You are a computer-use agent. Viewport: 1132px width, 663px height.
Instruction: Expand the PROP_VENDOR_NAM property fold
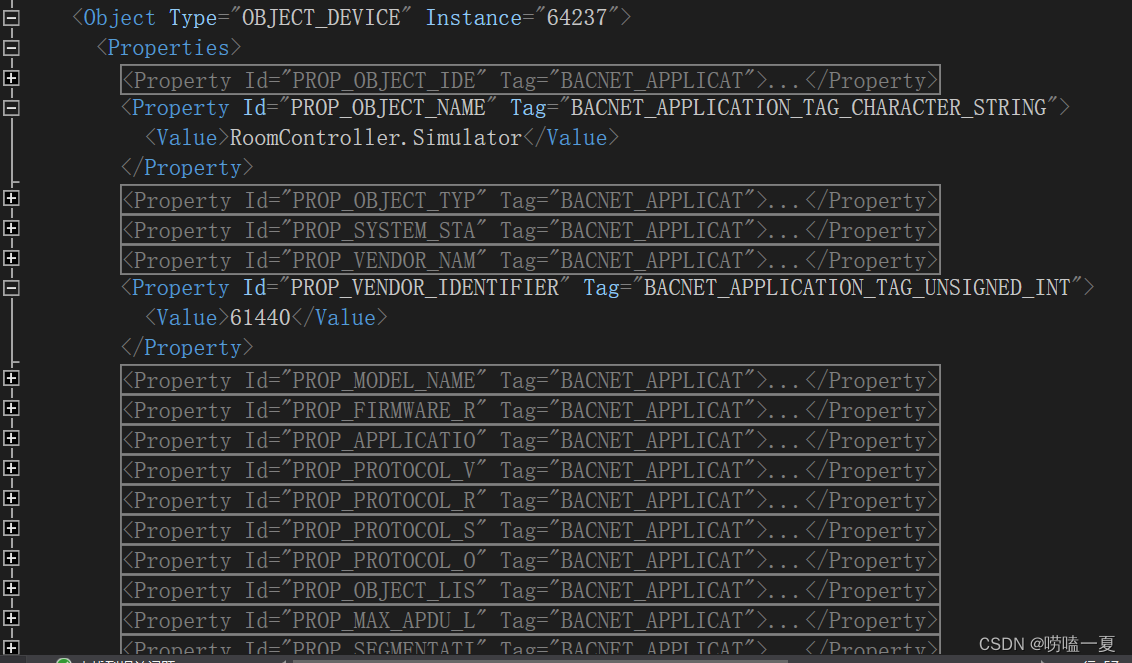tap(11, 259)
